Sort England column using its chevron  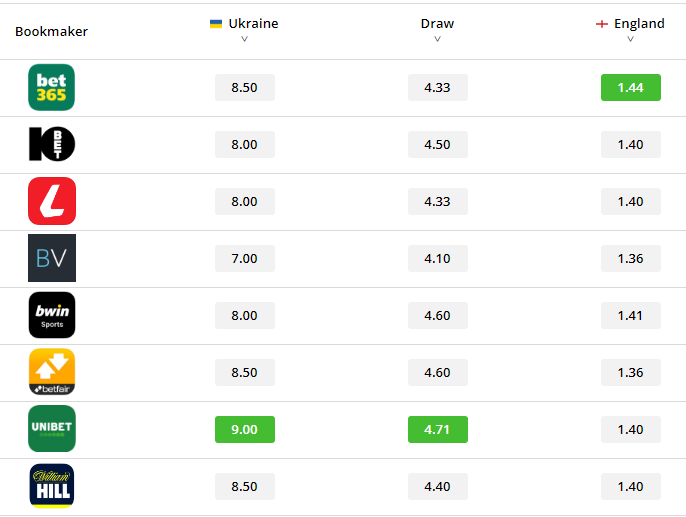click(x=630, y=39)
